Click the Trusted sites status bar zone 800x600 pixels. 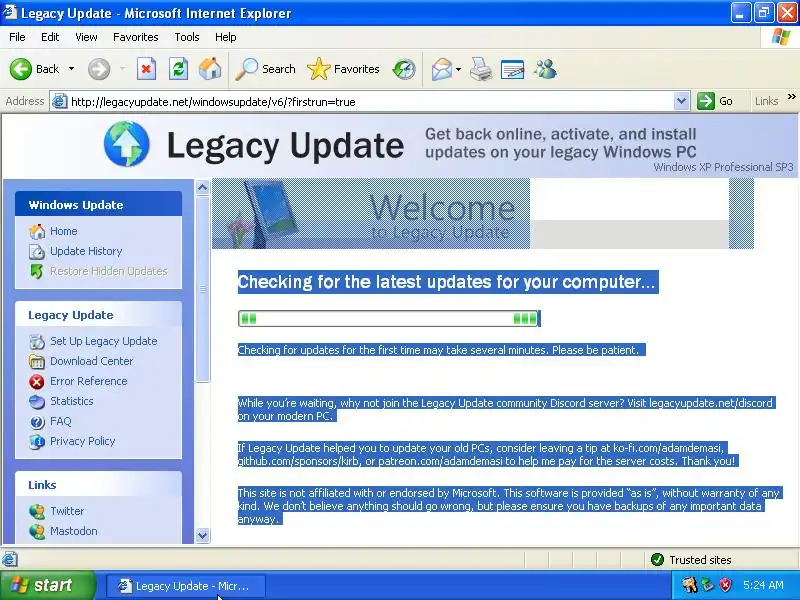(x=692, y=560)
